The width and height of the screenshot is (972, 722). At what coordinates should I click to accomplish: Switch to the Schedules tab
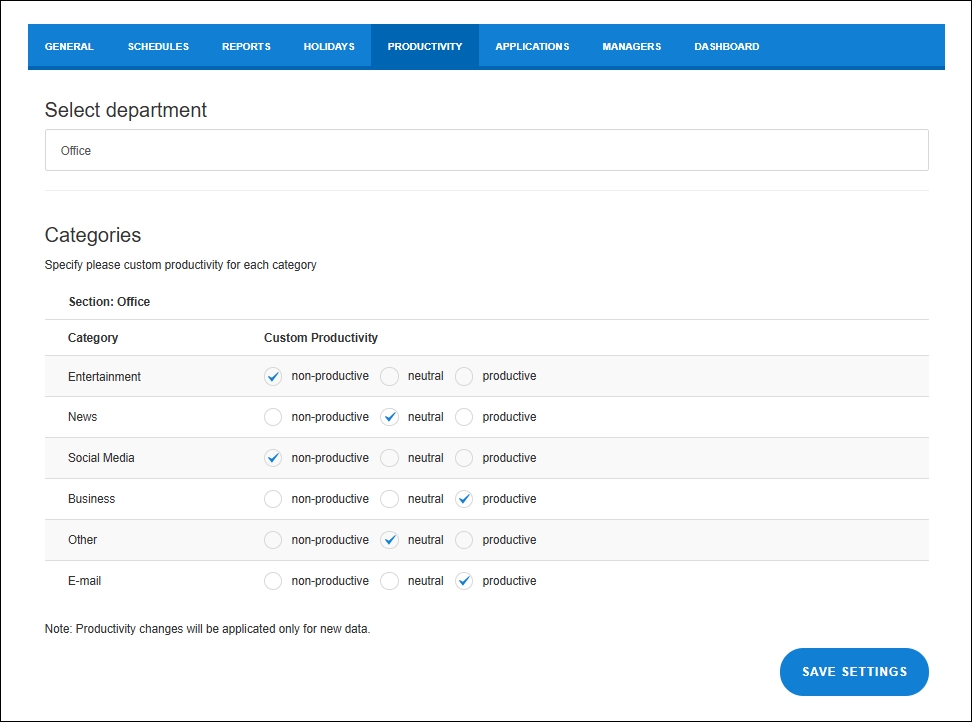tap(158, 47)
